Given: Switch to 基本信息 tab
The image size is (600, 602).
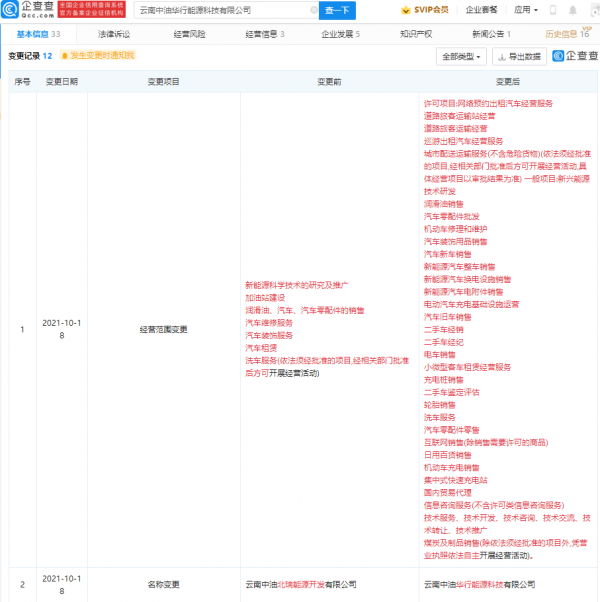Looking at the screenshot, I should 38,34.
